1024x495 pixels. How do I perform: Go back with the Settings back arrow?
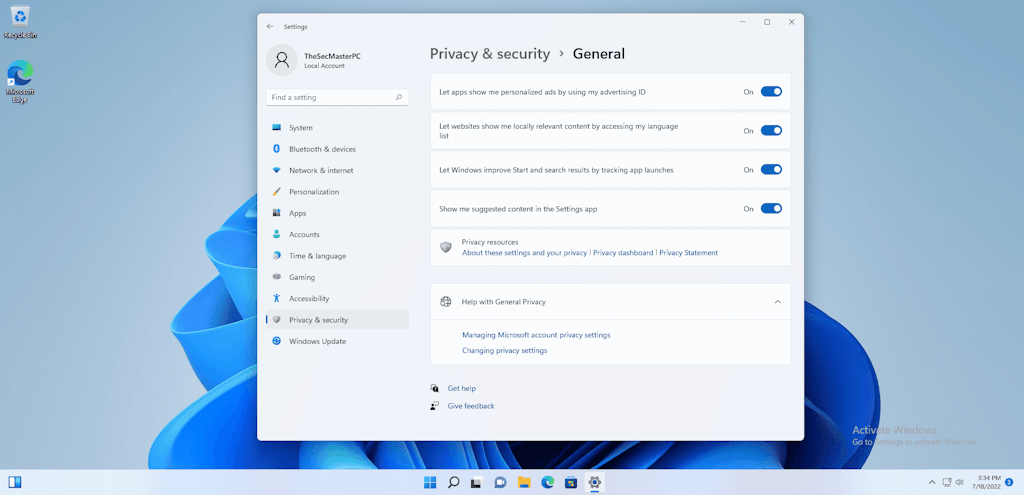[x=270, y=27]
